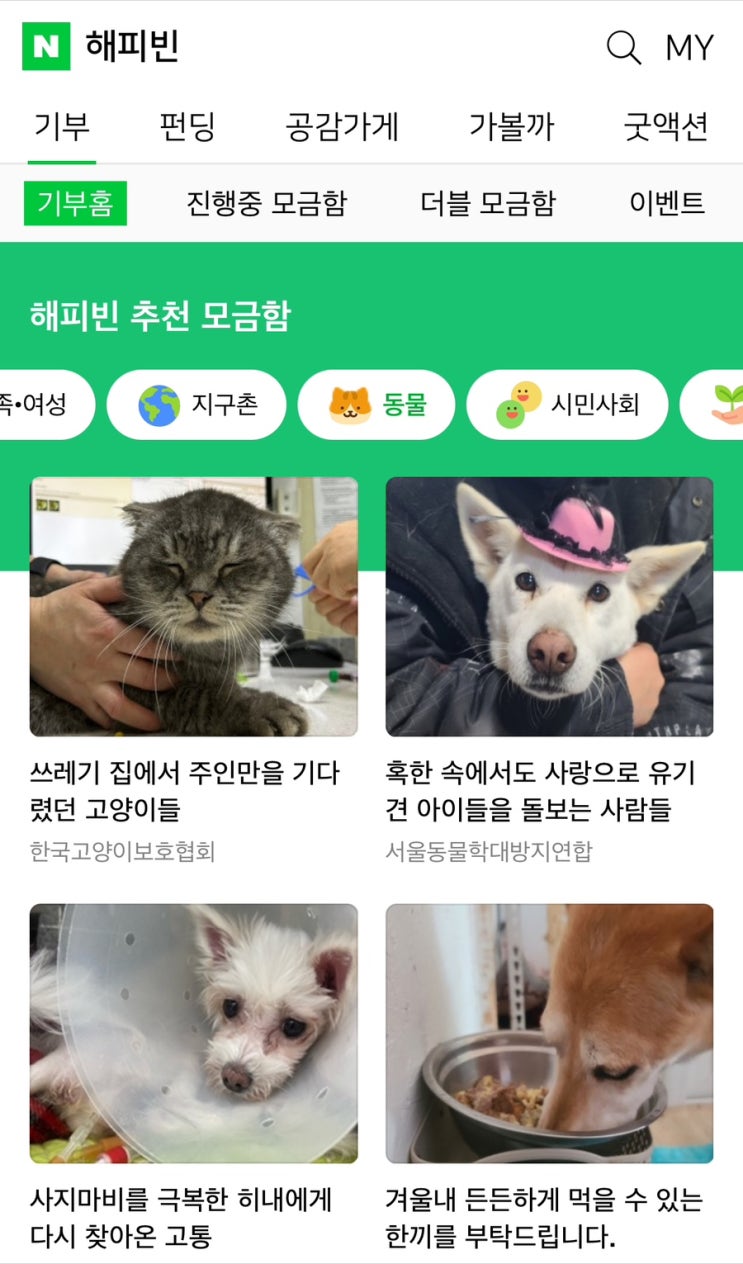Switch to the 공감가게 tab

click(x=342, y=127)
